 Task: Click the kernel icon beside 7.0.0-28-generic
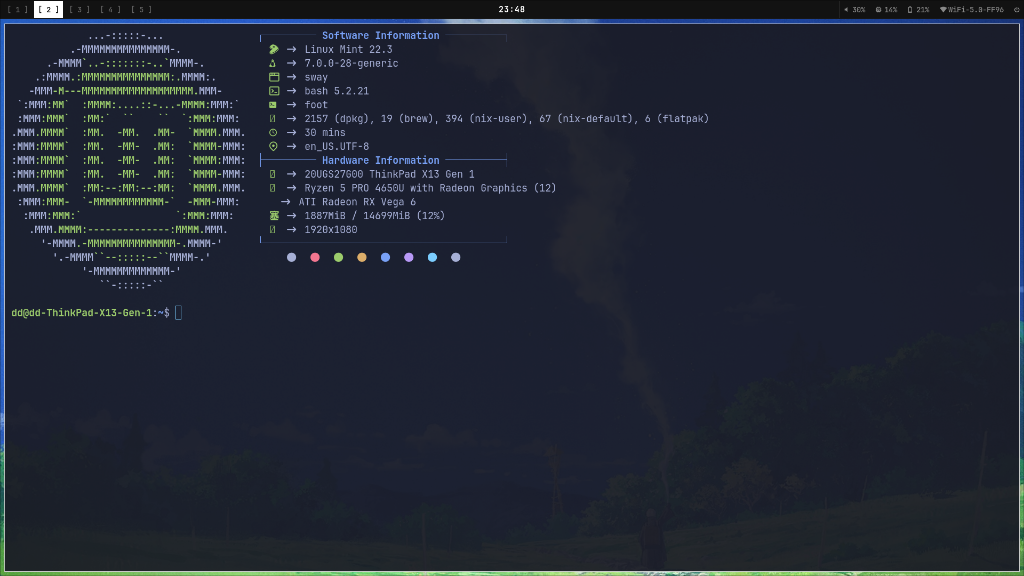[273, 63]
